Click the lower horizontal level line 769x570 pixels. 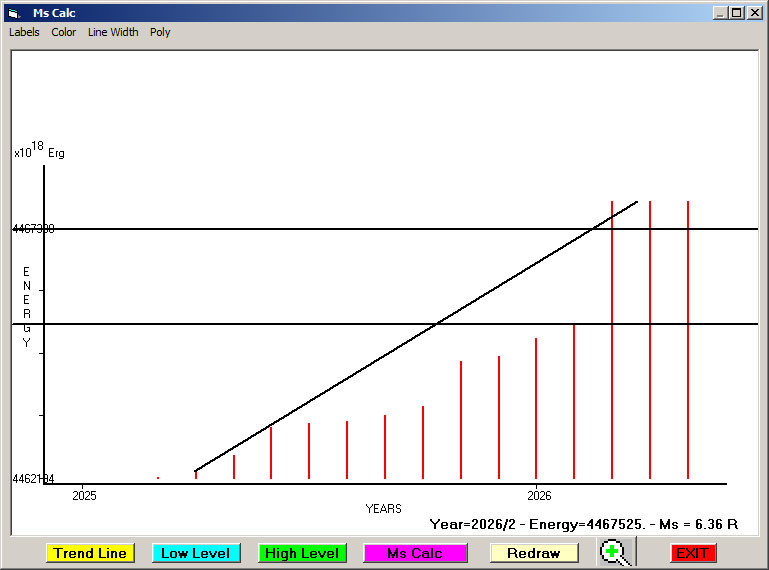(x=250, y=324)
